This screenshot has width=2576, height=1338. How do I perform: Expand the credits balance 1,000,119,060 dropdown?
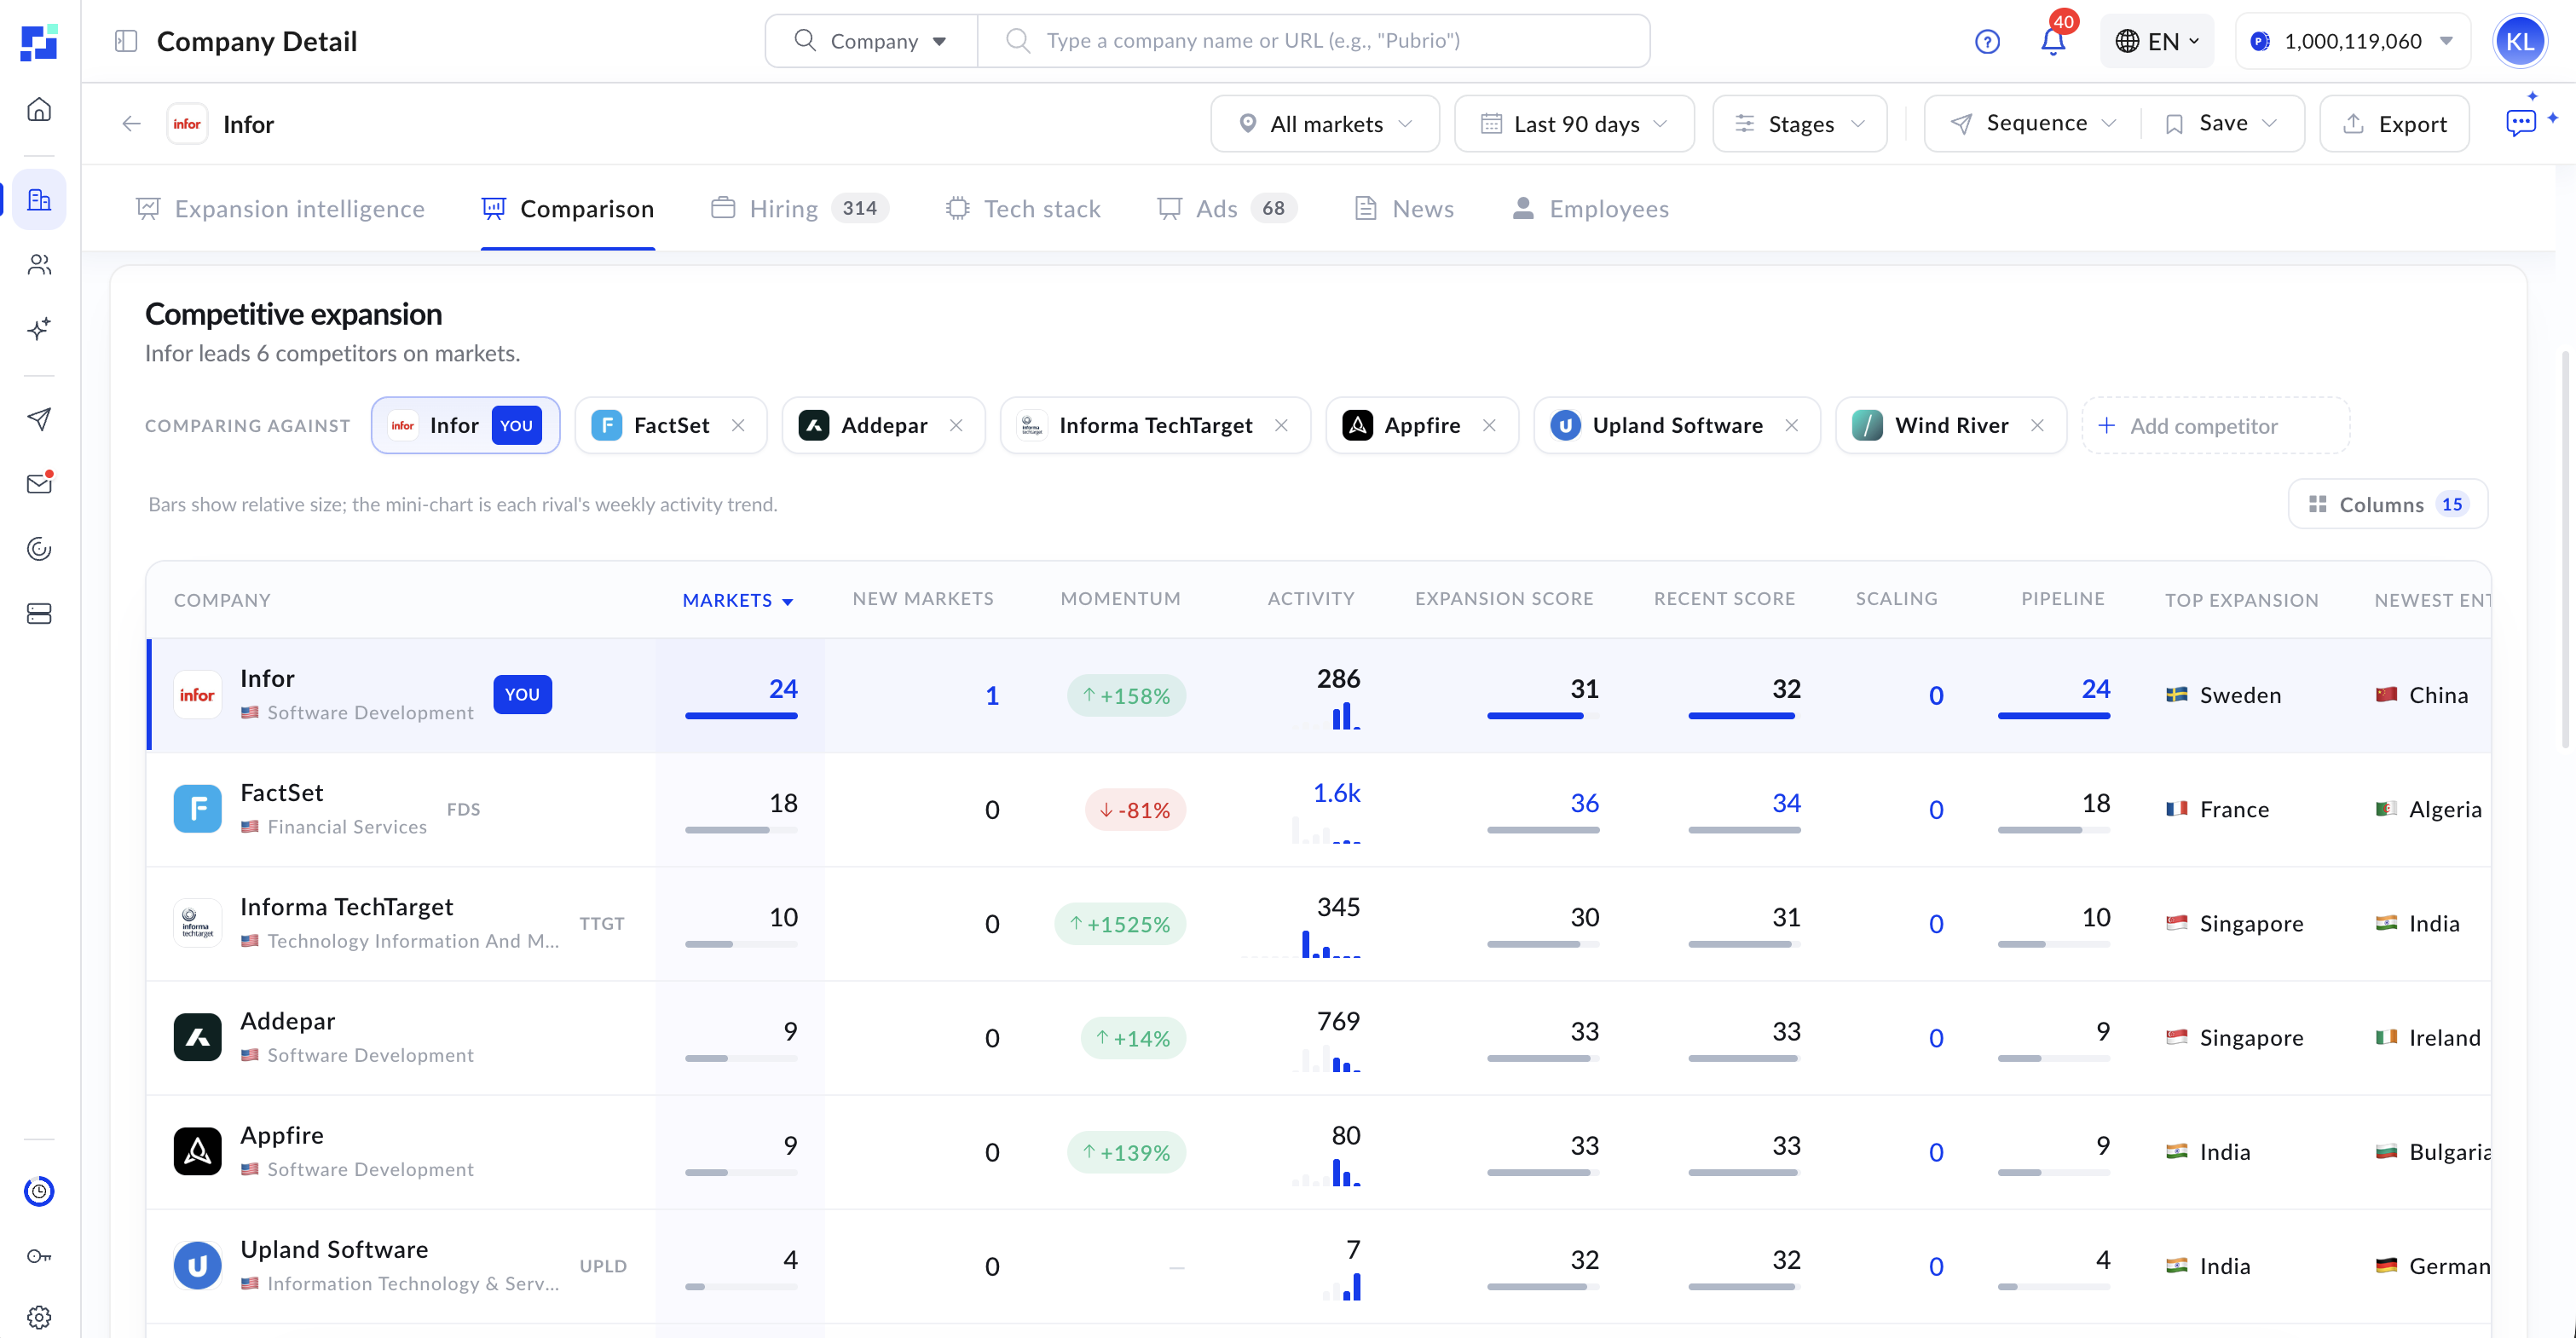pos(2353,41)
